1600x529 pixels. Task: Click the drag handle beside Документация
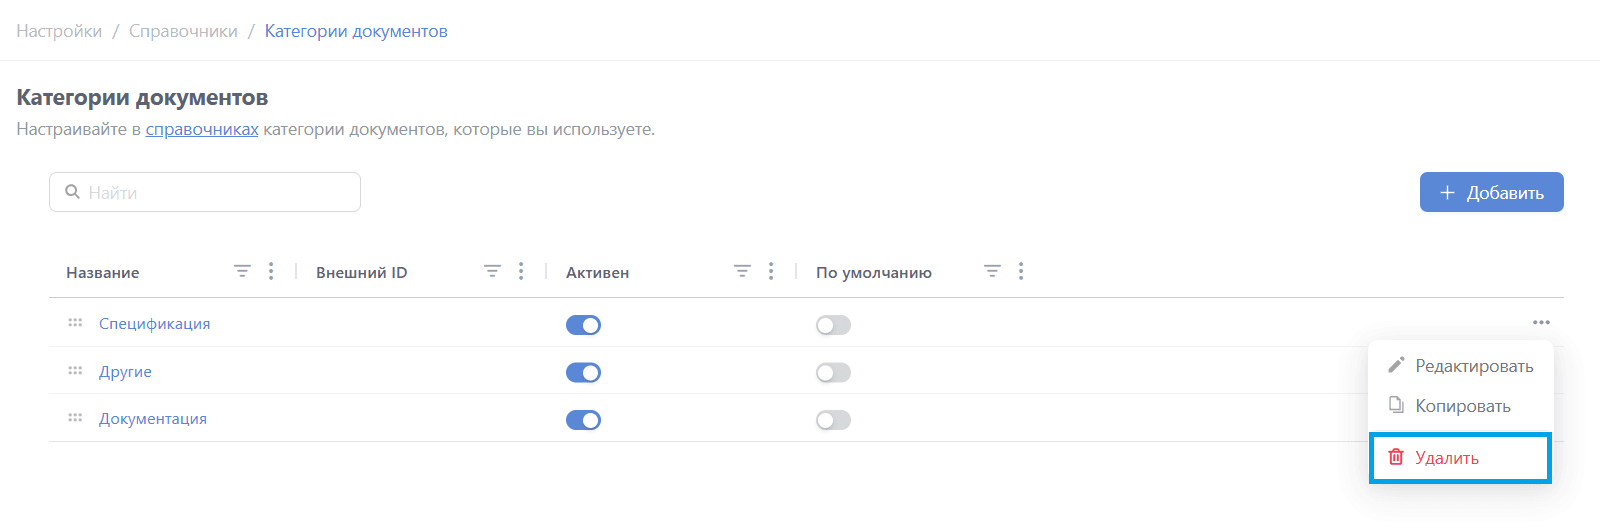[75, 418]
